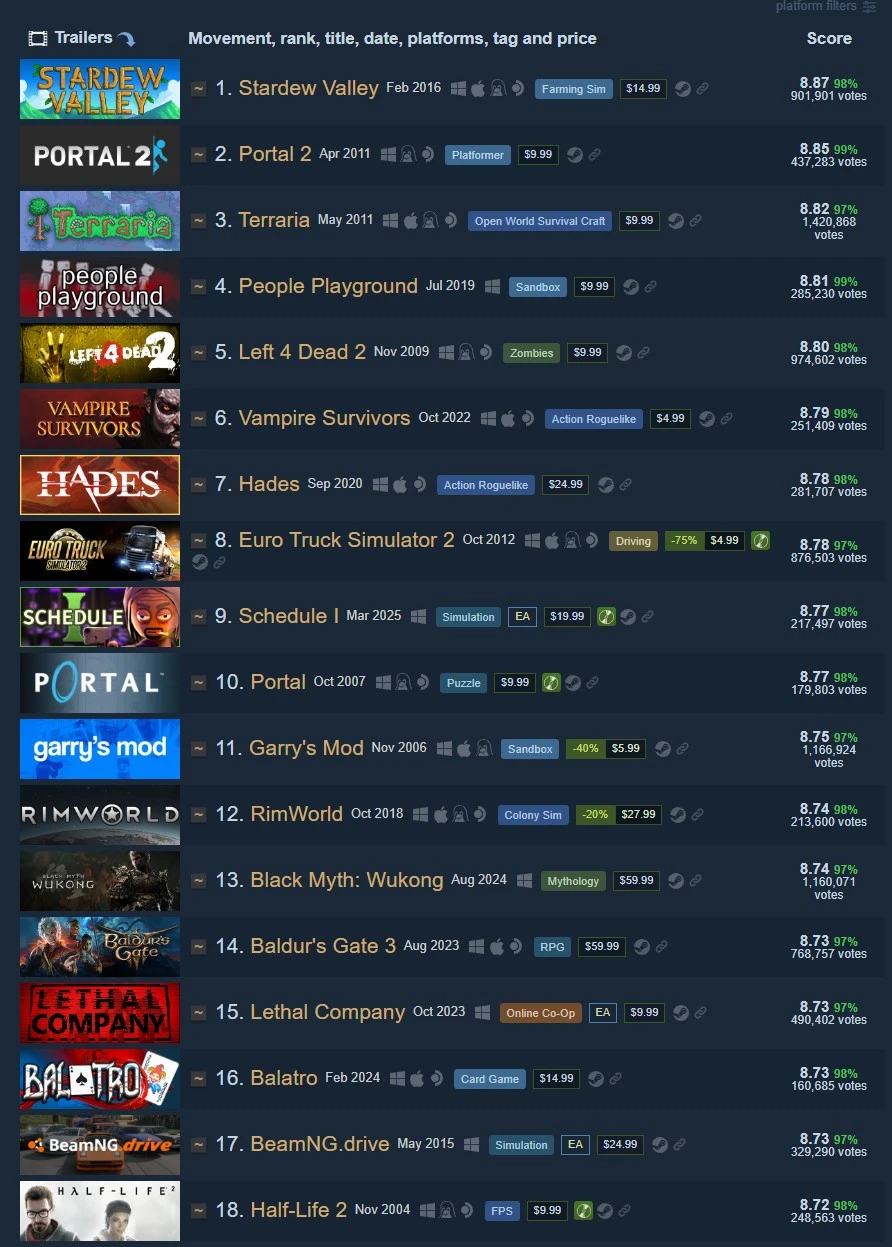Screen dimensions: 892x1247
Task: Click the film icon next to Trailers
Action: click(x=38, y=38)
